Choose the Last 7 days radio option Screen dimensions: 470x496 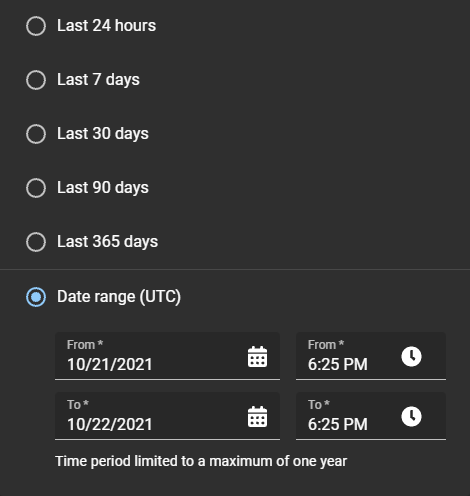coord(36,80)
